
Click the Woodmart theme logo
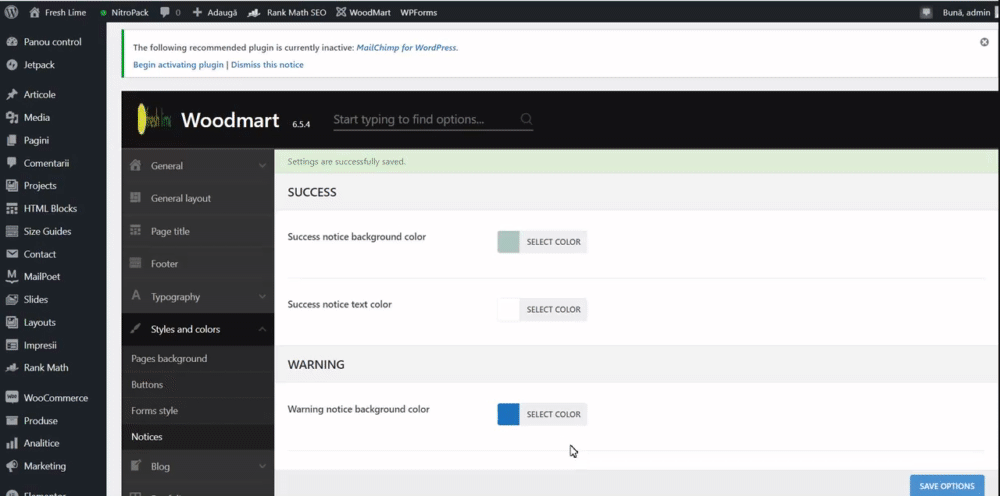coord(154,119)
